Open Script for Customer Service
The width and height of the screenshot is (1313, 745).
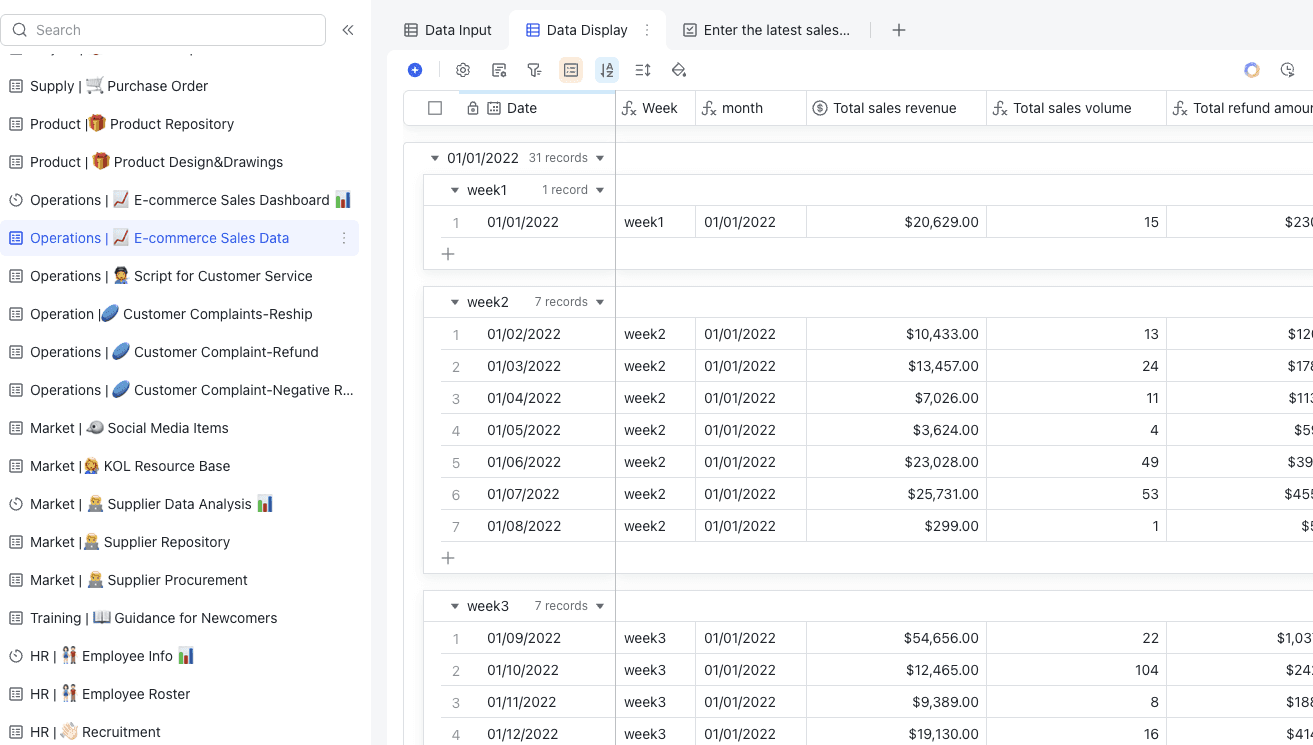[x=180, y=276]
